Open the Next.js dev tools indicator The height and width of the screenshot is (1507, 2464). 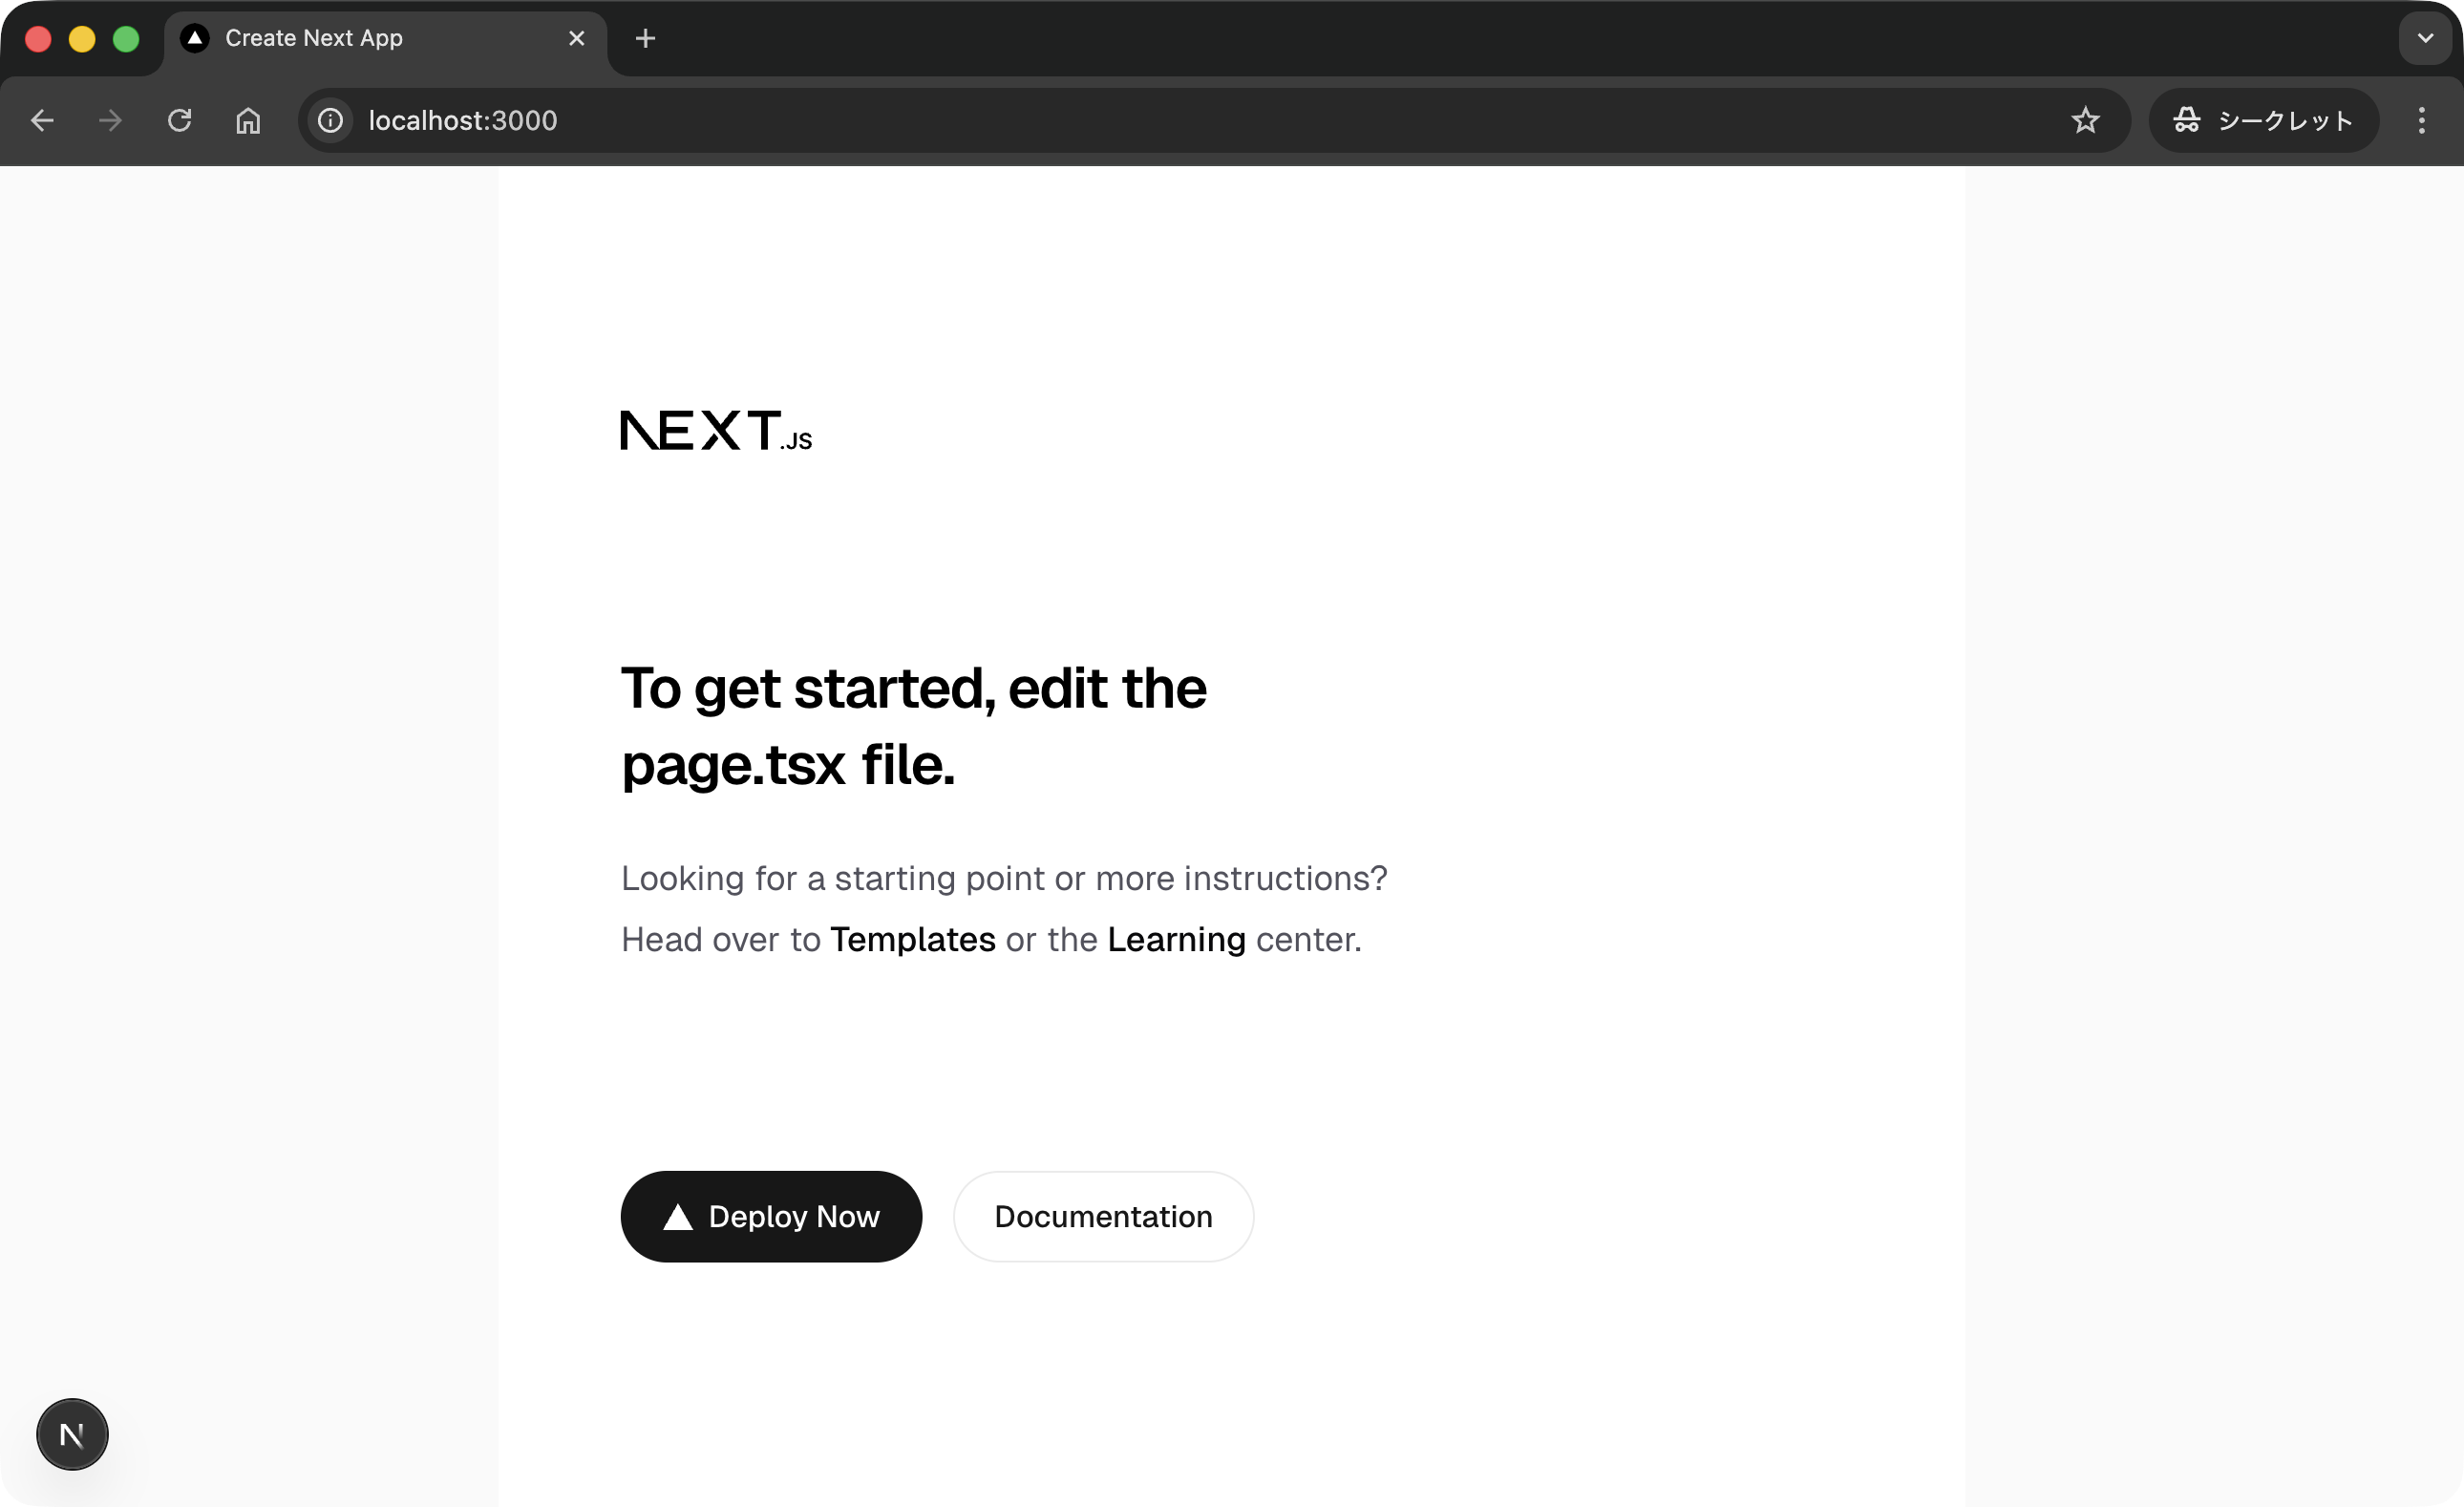(72, 1434)
